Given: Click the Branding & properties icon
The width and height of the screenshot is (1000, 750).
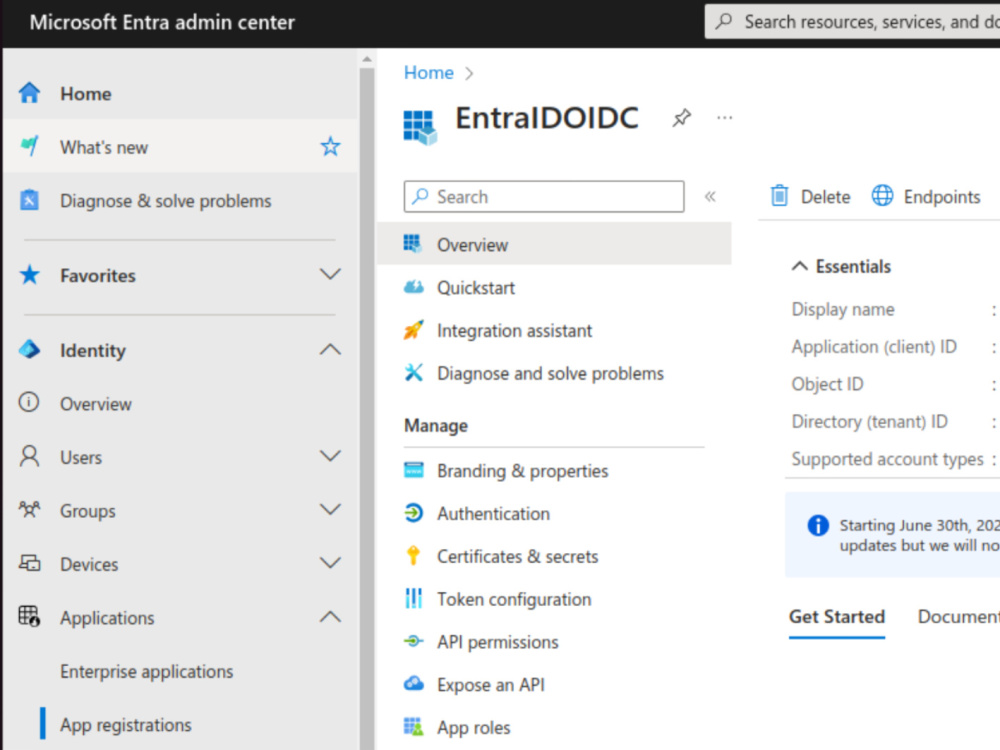Looking at the screenshot, I should click(x=413, y=470).
